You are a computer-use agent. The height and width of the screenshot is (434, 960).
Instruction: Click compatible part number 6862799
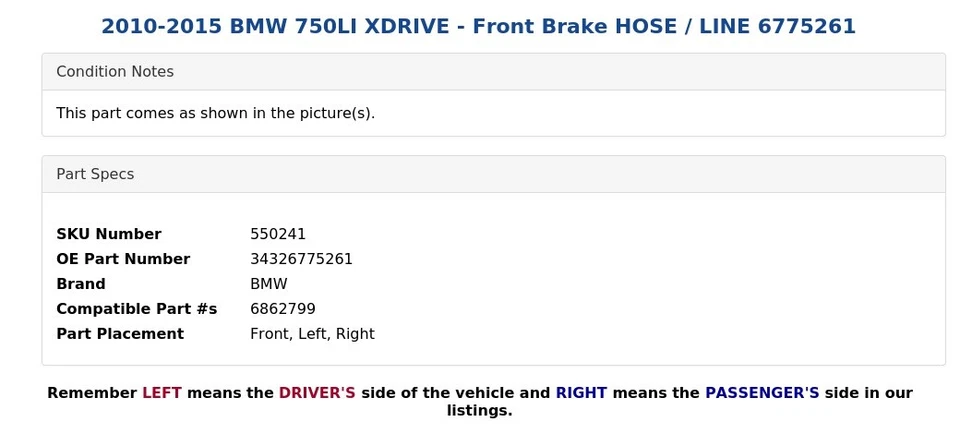point(282,309)
